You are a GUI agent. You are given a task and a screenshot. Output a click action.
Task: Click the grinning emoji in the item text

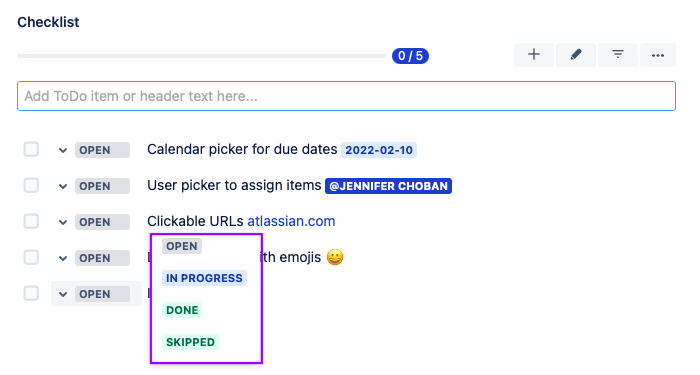(335, 258)
